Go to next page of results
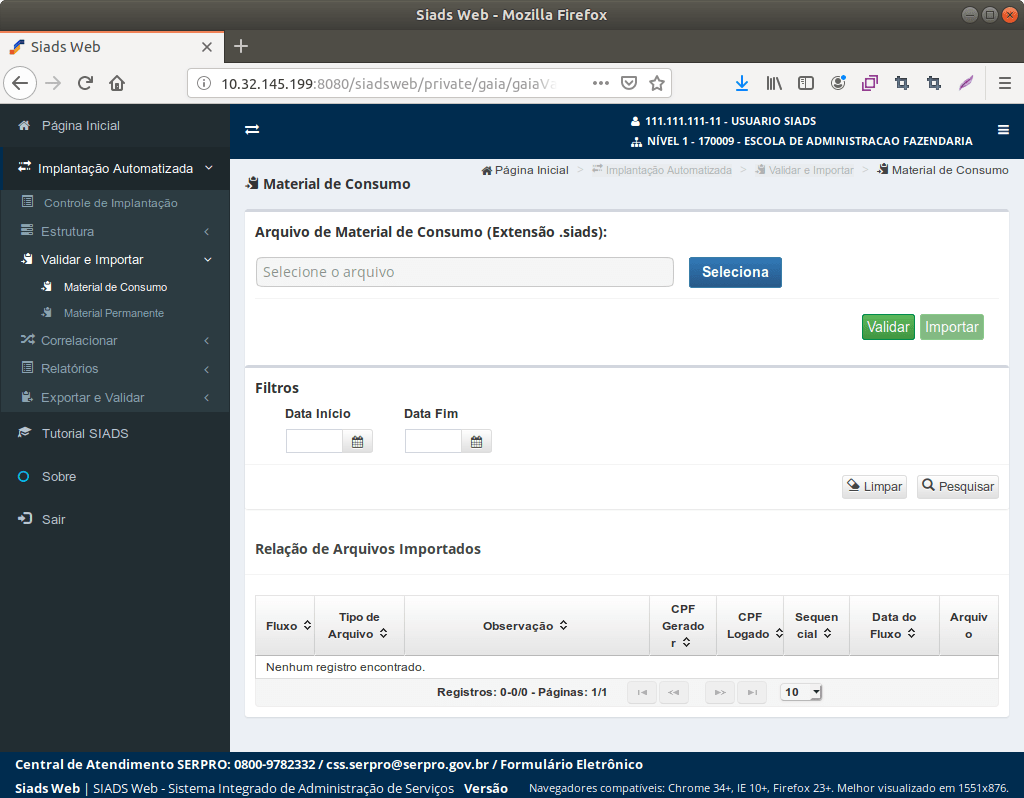Screen dimensions: 1024x798 [x=720, y=692]
